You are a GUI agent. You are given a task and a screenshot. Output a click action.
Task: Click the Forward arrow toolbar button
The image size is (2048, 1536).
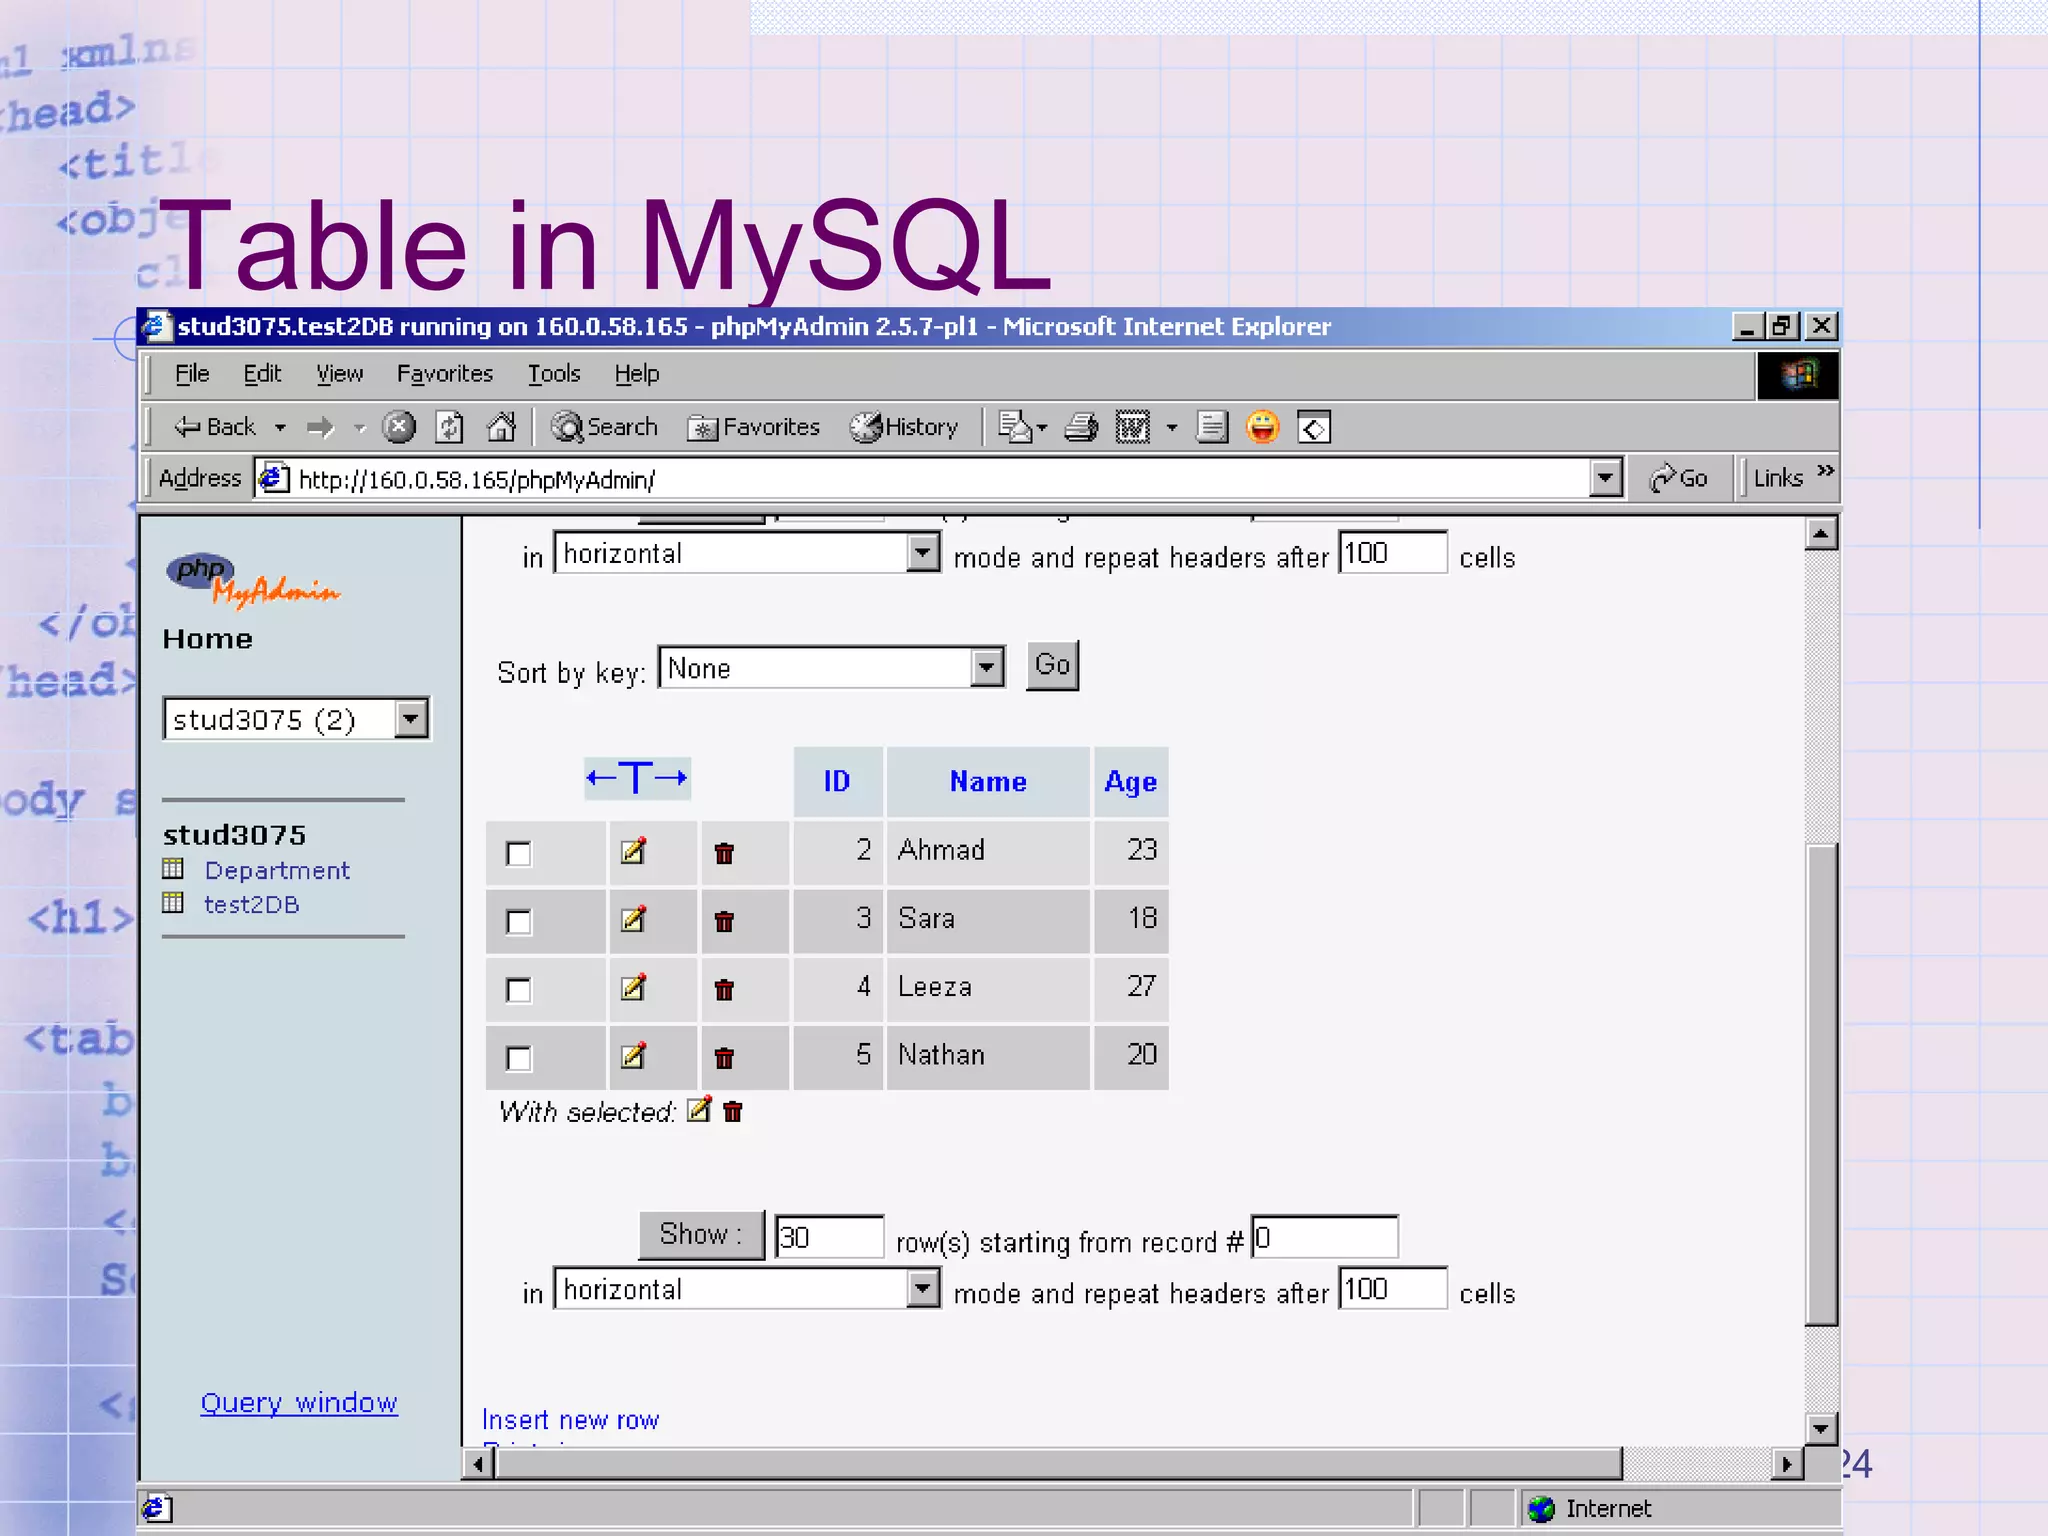click(x=320, y=428)
